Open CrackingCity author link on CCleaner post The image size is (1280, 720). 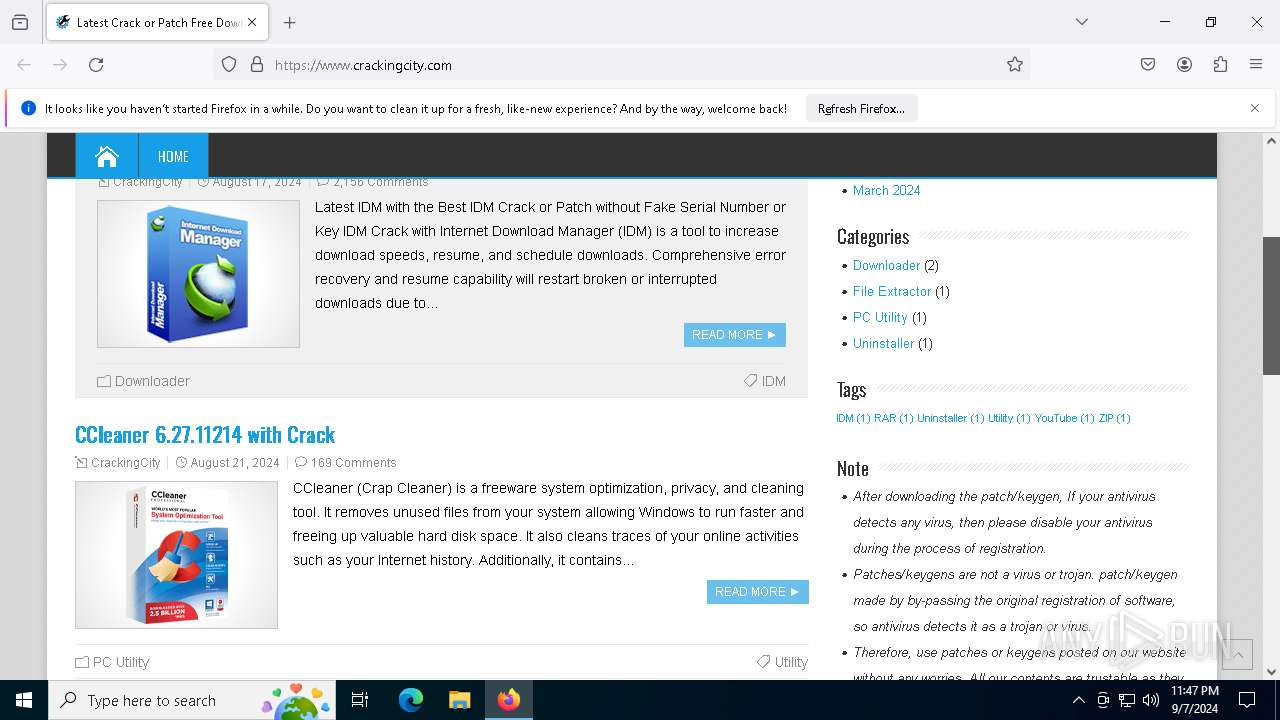(125, 463)
